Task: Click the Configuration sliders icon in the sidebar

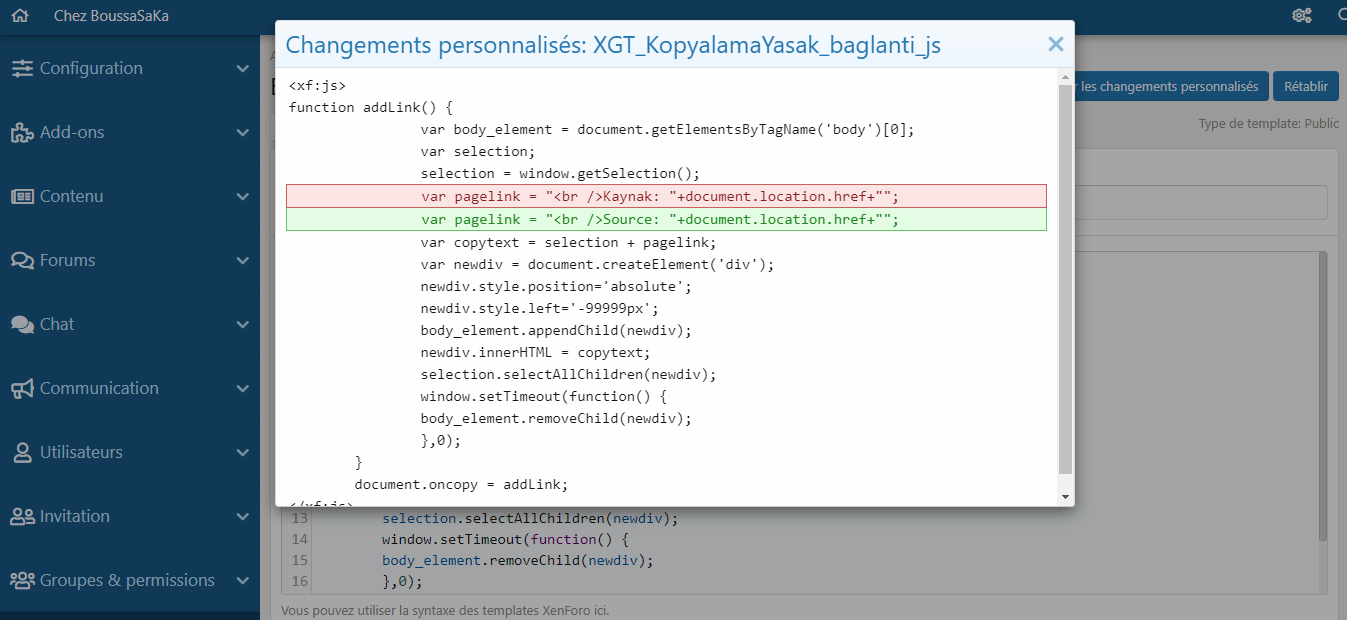Action: point(22,68)
